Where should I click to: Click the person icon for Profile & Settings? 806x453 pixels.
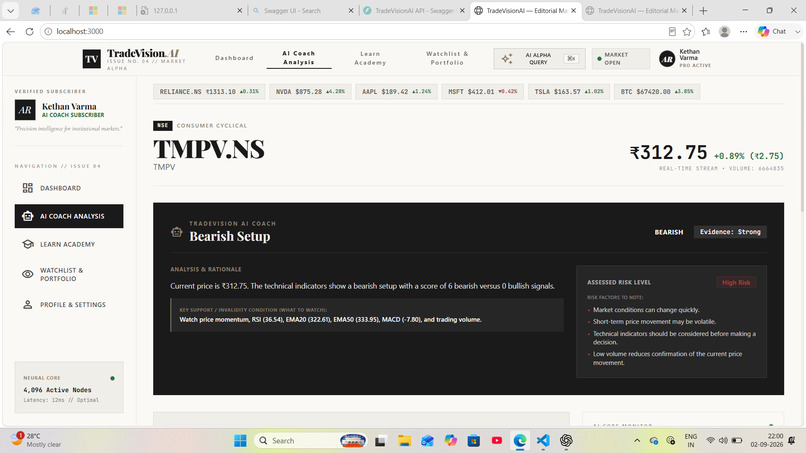click(x=28, y=304)
